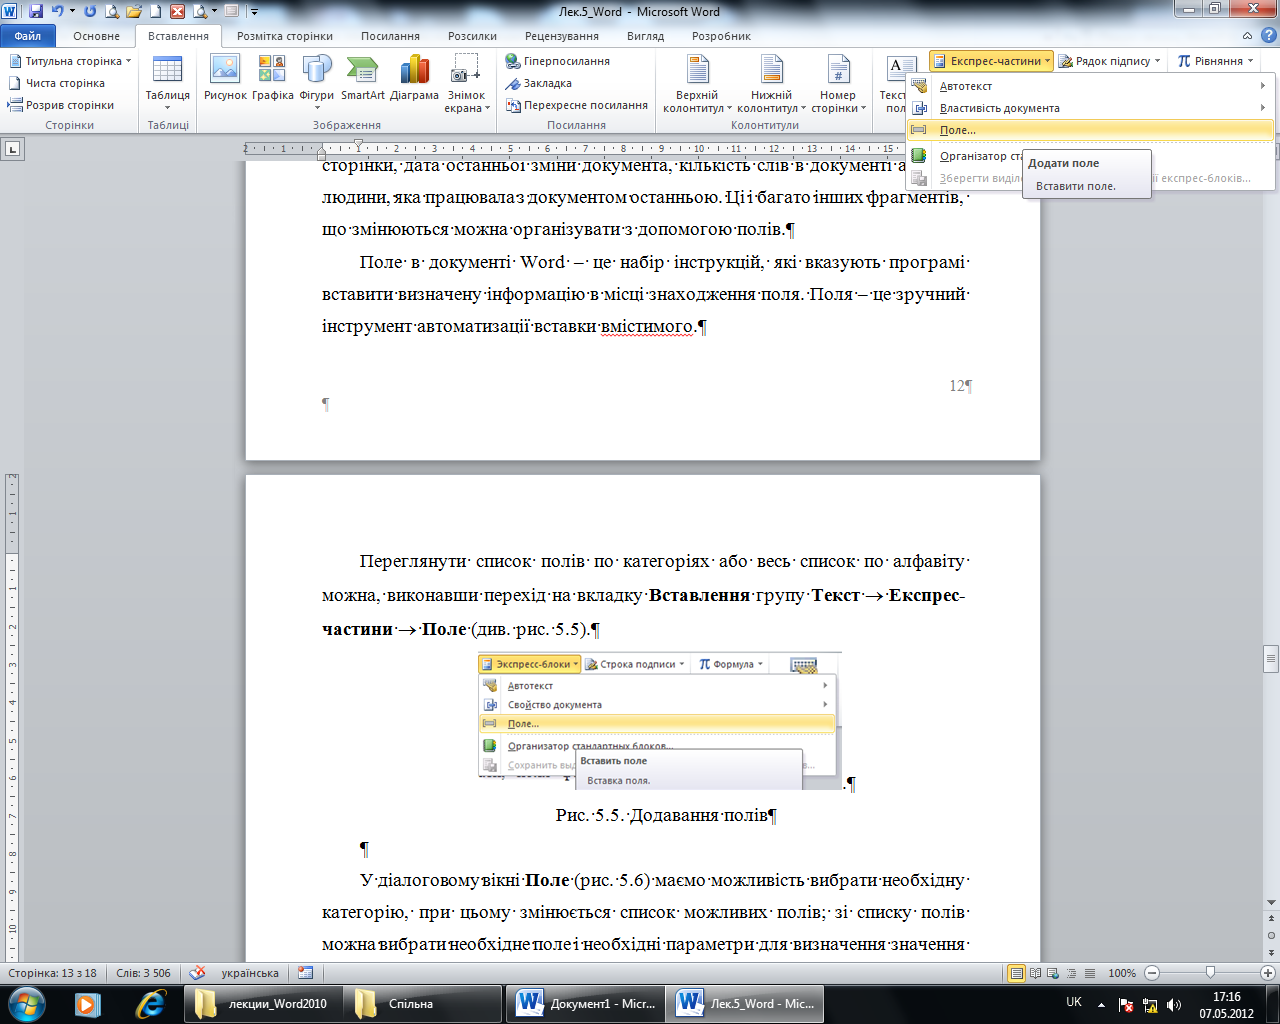The height and width of the screenshot is (1024, 1280).
Task: Switch to the Посилання ribbon tab
Action: pyautogui.click(x=390, y=36)
